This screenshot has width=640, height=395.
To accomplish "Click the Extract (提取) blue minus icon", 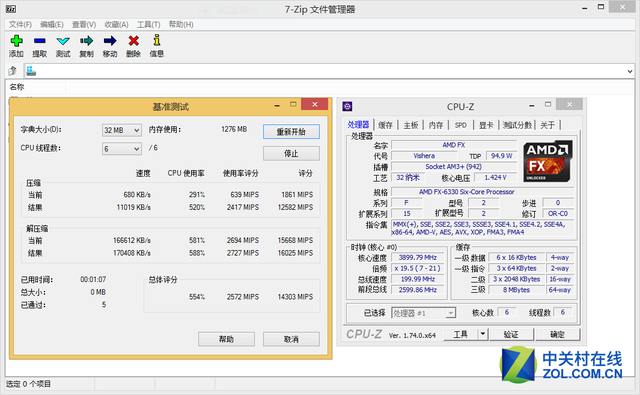I will click(x=40, y=41).
